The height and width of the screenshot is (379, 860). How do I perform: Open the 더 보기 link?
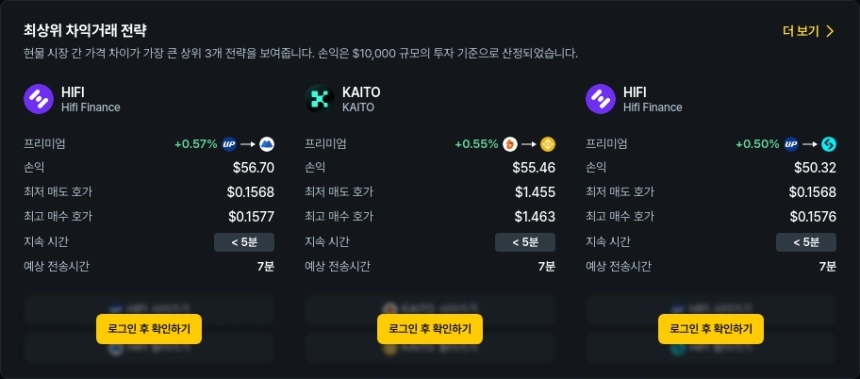(808, 31)
